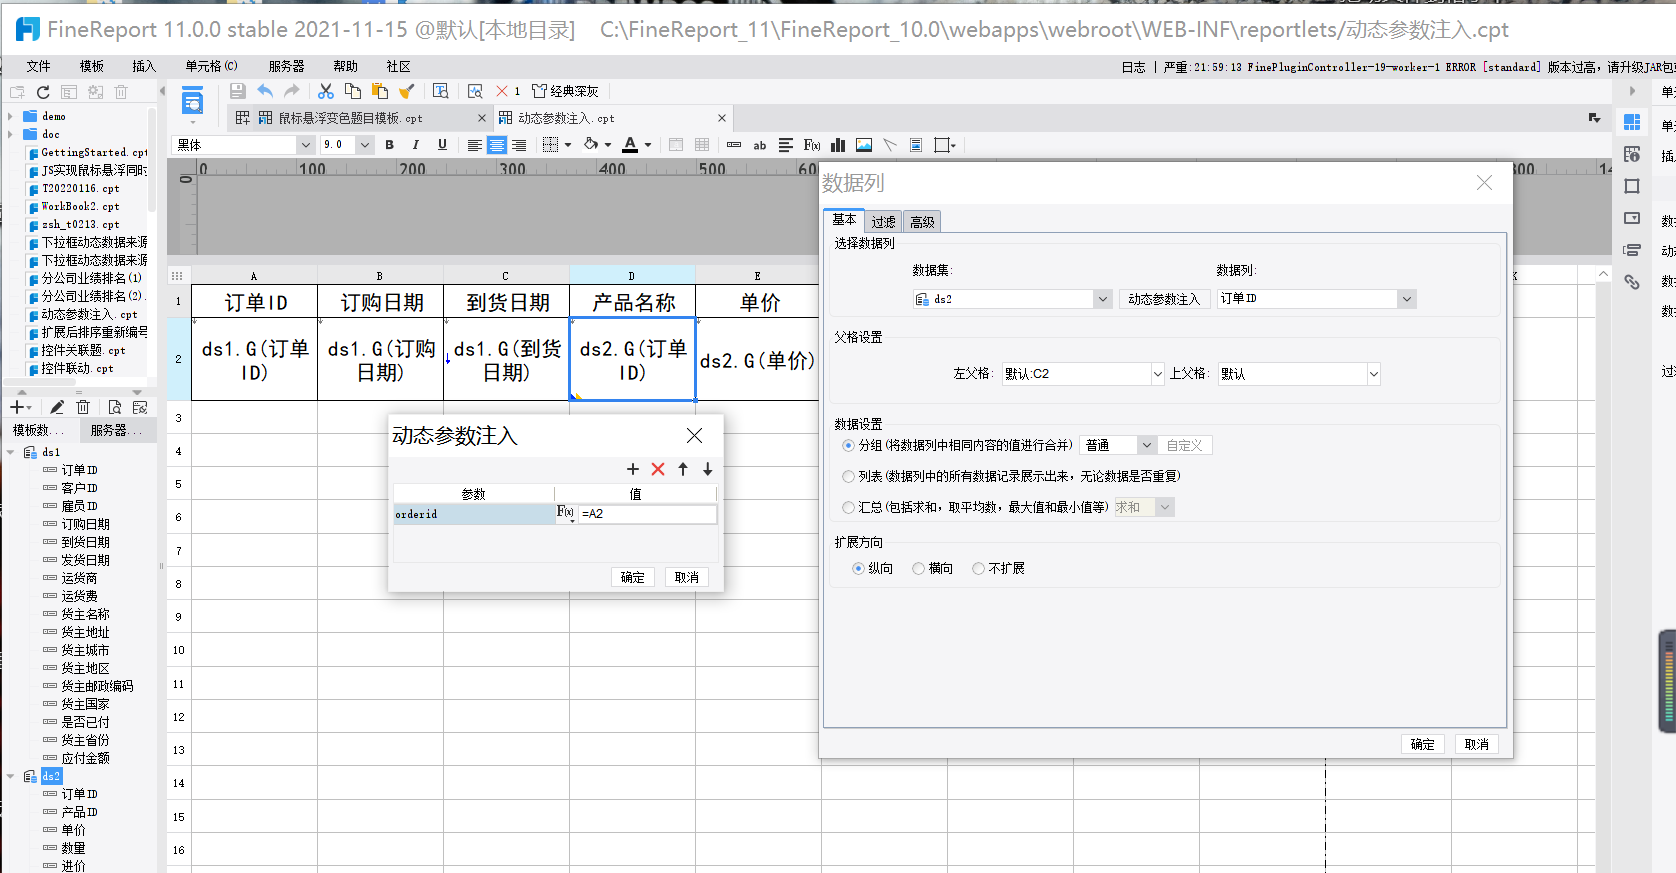The image size is (1676, 873).
Task: Click the 自定义 button
Action: point(1185,445)
